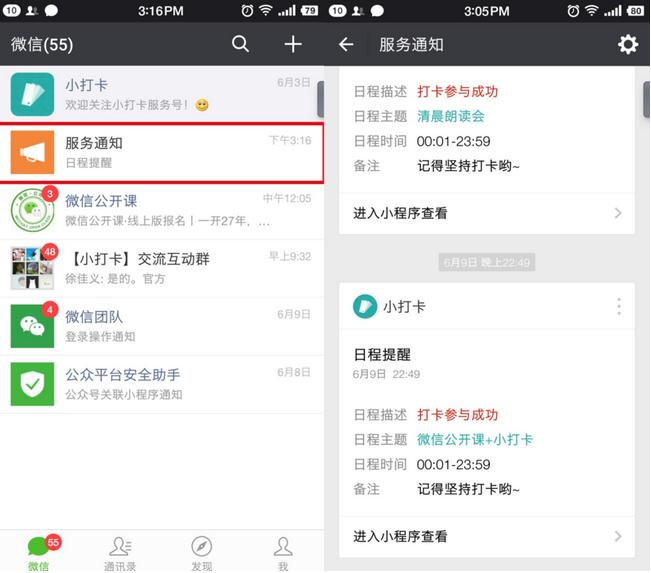Open settings gear in 服务通知 screen
Image resolution: width=651 pixels, height=573 pixels.
coord(627,44)
